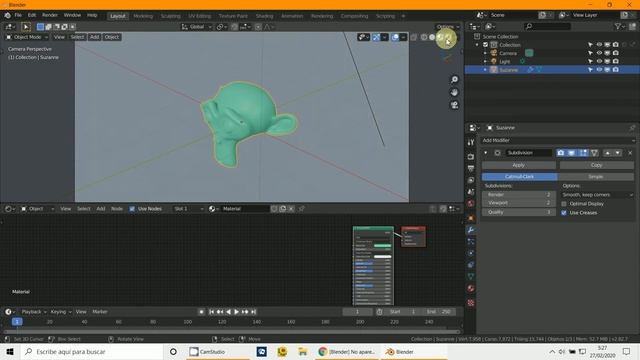Copy the Subdivision modifier
The image size is (640, 360).
pyautogui.click(x=597, y=165)
